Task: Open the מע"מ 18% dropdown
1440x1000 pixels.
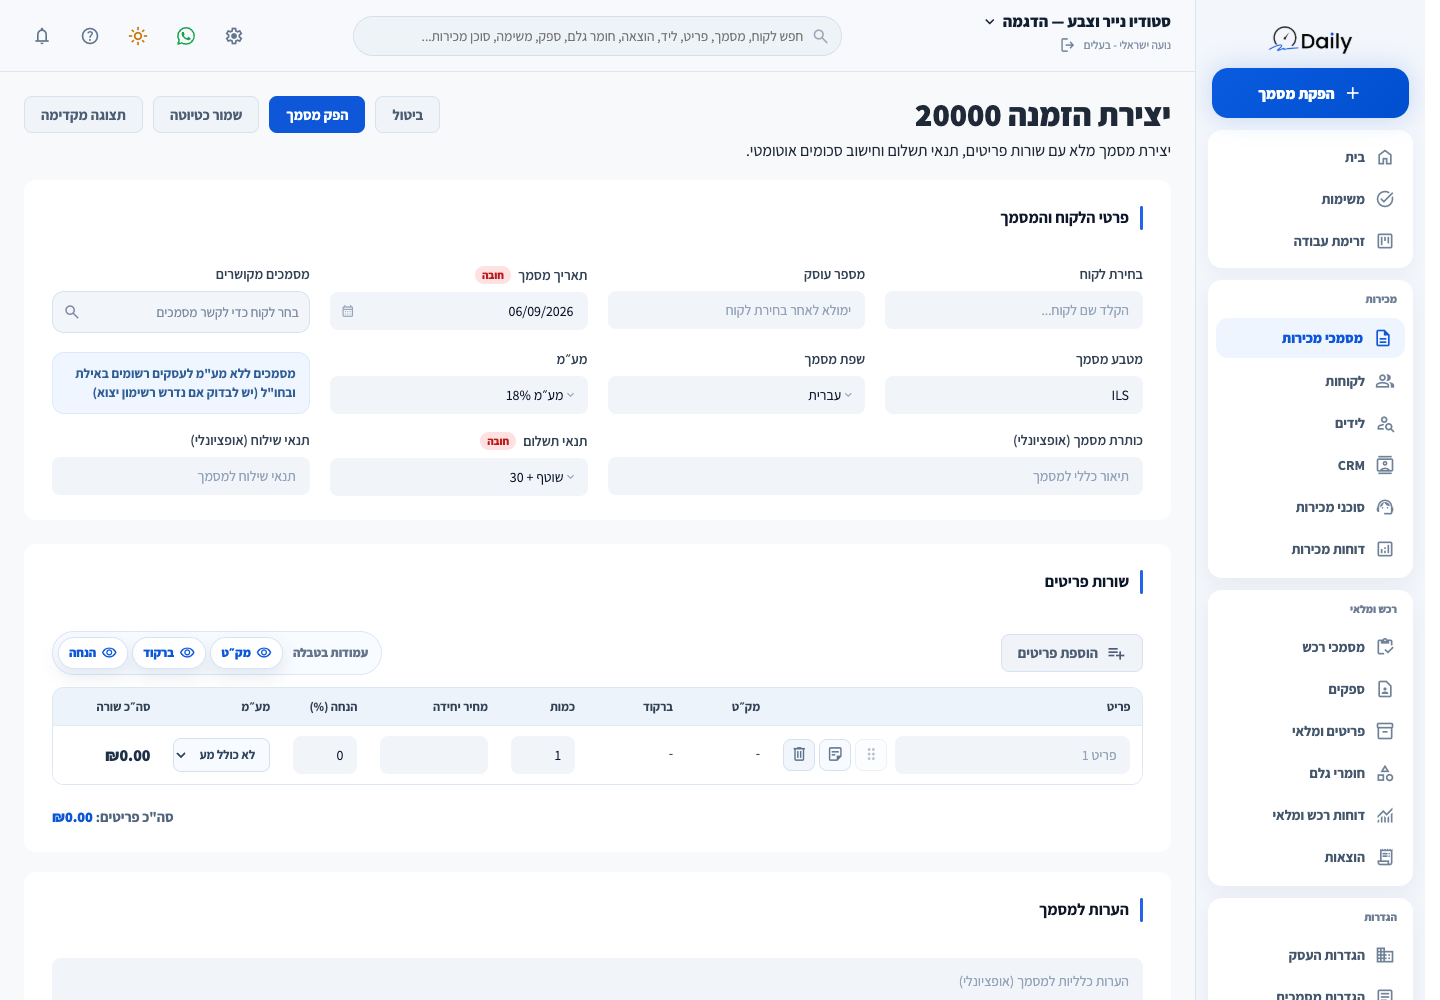Action: tap(459, 395)
